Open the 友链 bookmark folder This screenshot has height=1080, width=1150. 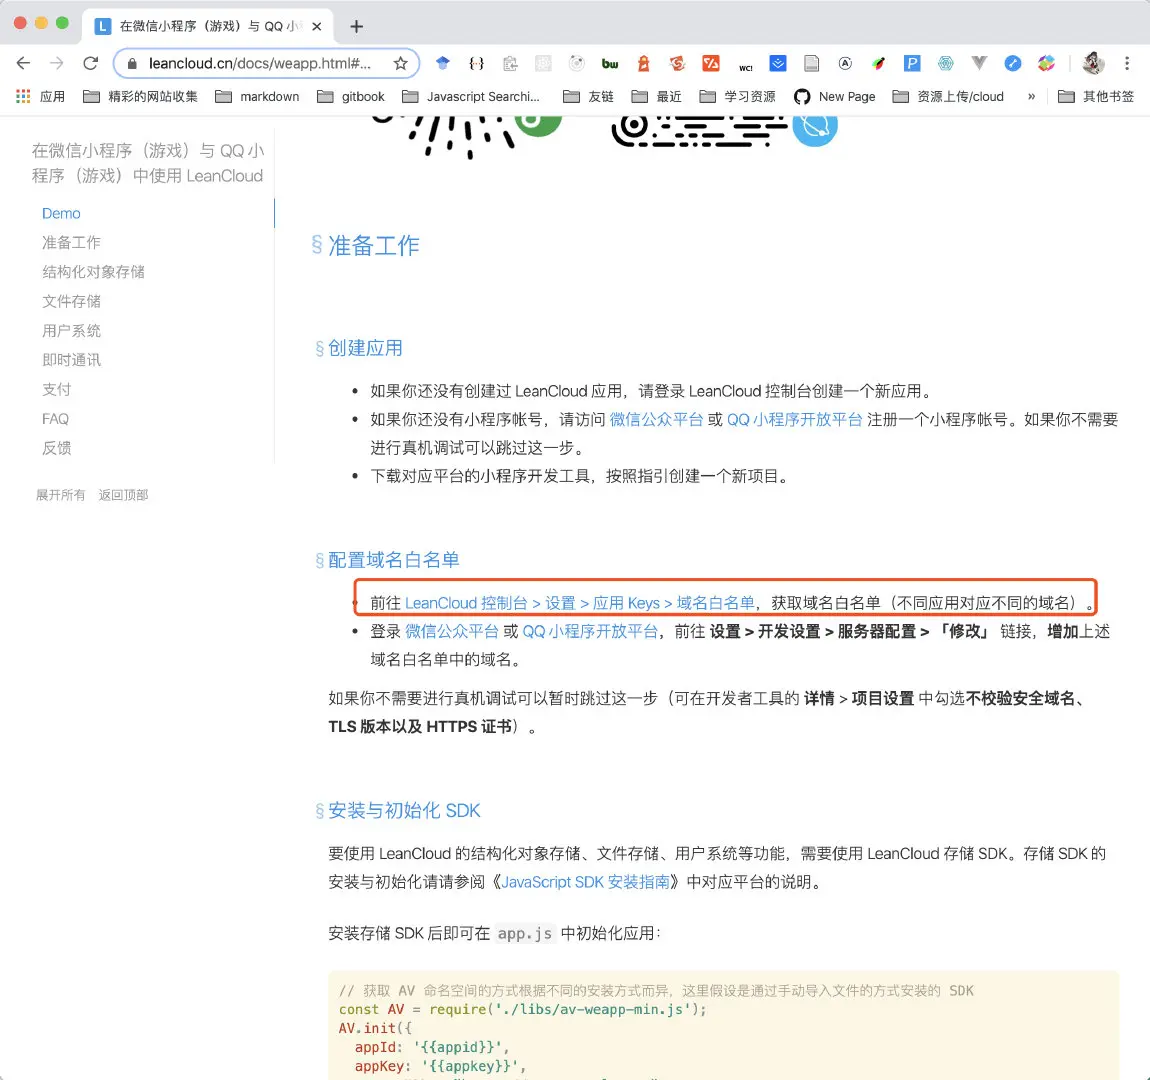tap(588, 96)
